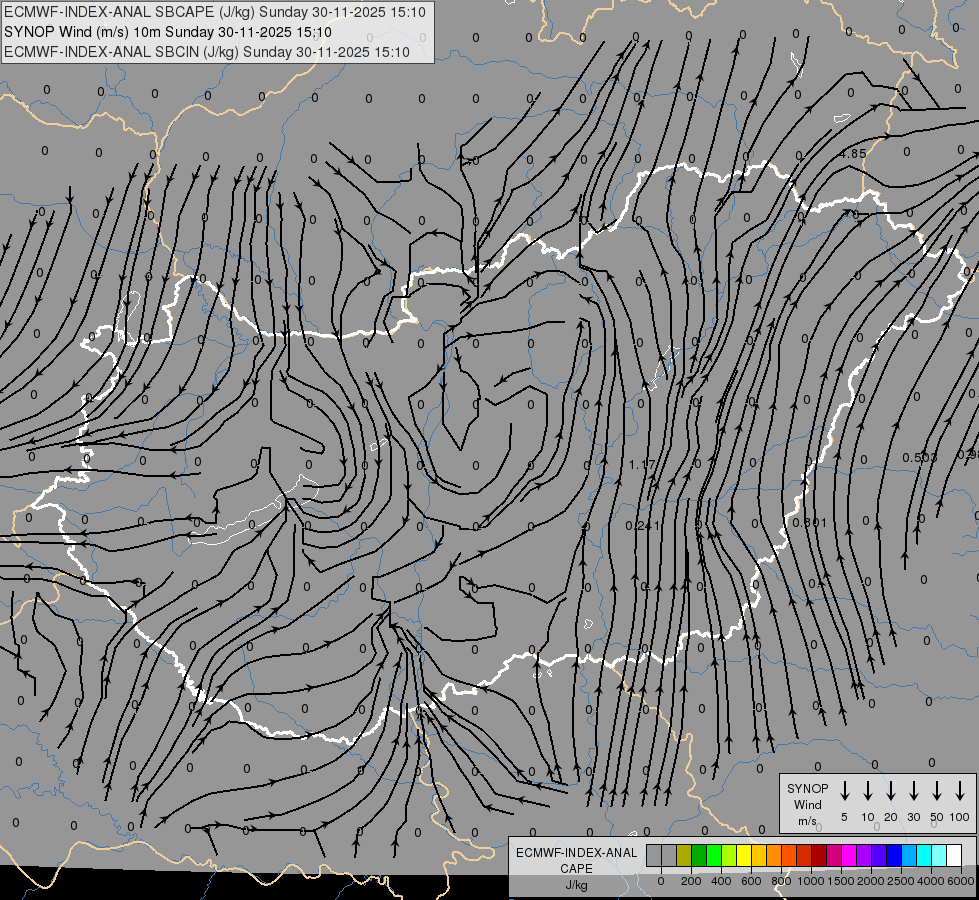Click the 800 tick label on color bar
Viewport: 979px width, 900px height.
pos(781,881)
